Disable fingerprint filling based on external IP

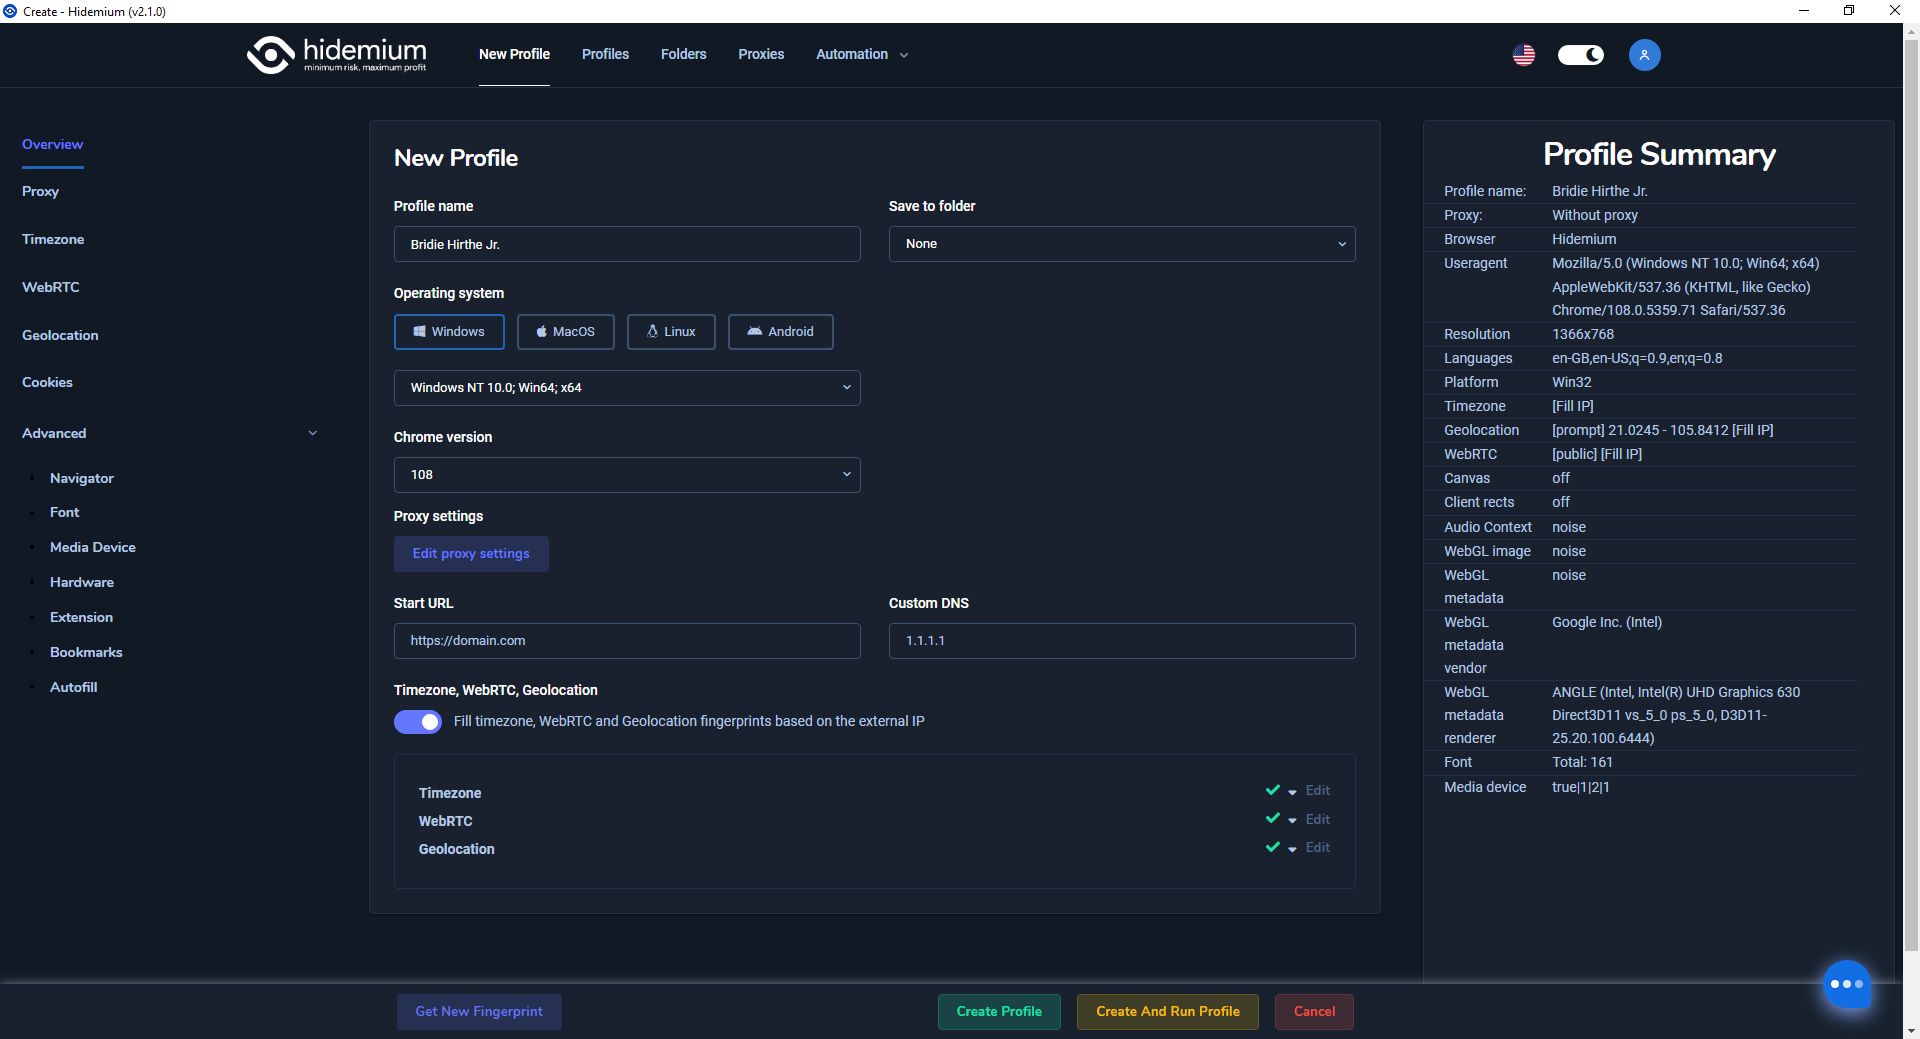[417, 721]
